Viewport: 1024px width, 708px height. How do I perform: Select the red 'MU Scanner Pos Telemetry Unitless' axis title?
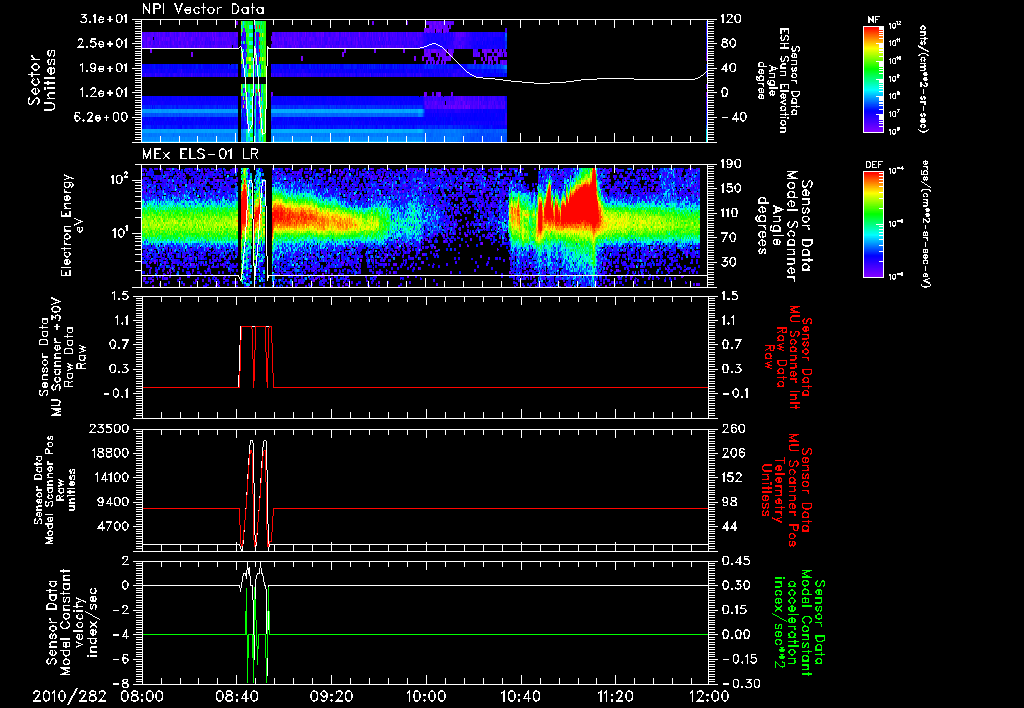coord(787,490)
